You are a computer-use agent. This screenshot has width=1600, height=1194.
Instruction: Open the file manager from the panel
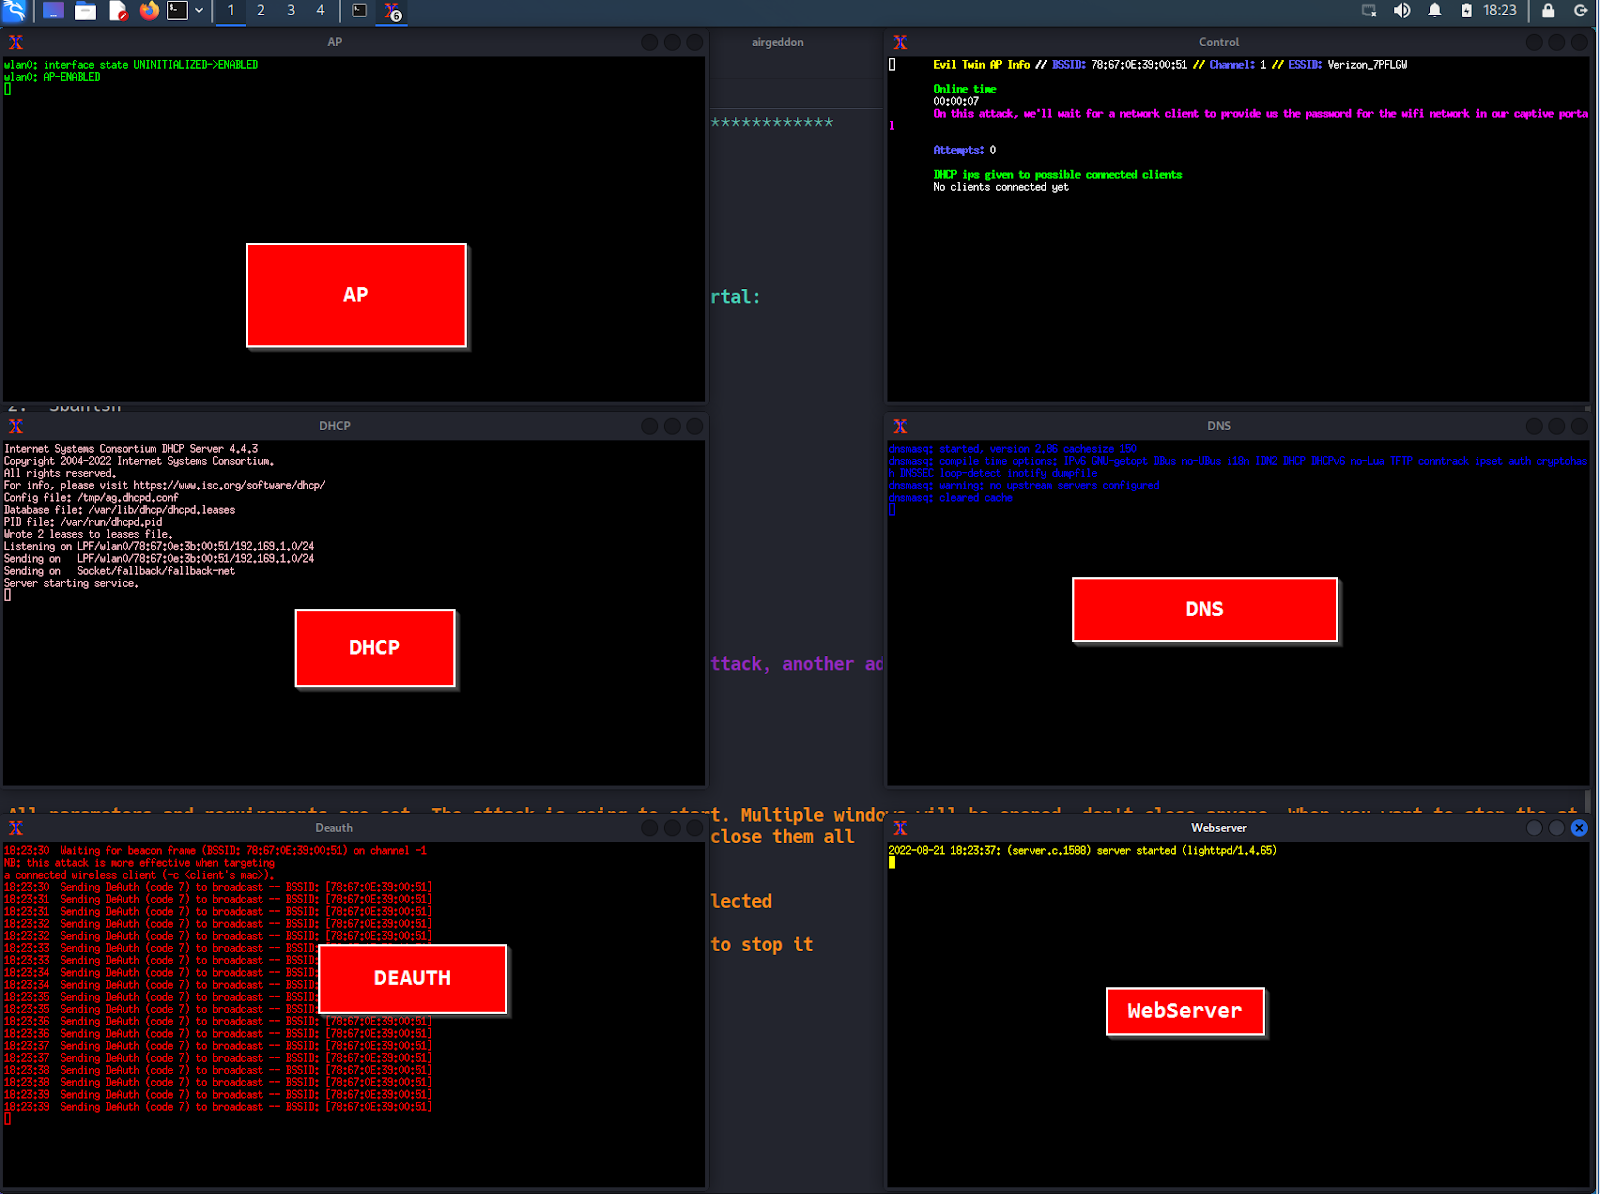click(85, 11)
